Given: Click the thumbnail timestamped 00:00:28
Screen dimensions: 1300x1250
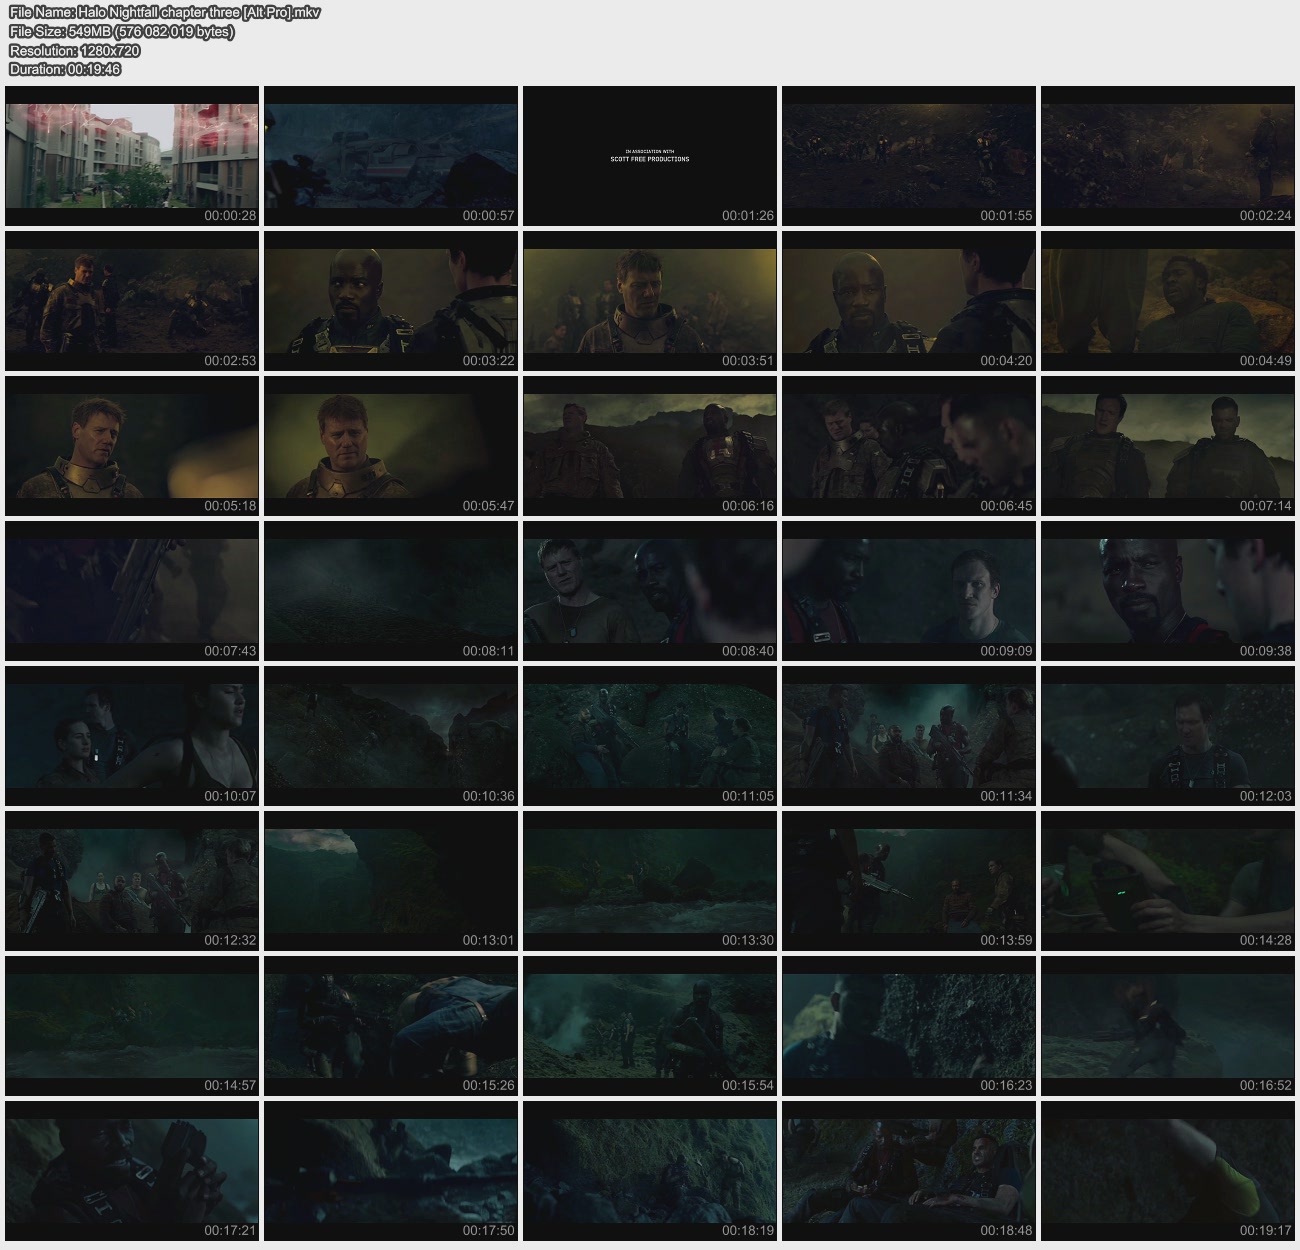Looking at the screenshot, I should pos(132,155).
